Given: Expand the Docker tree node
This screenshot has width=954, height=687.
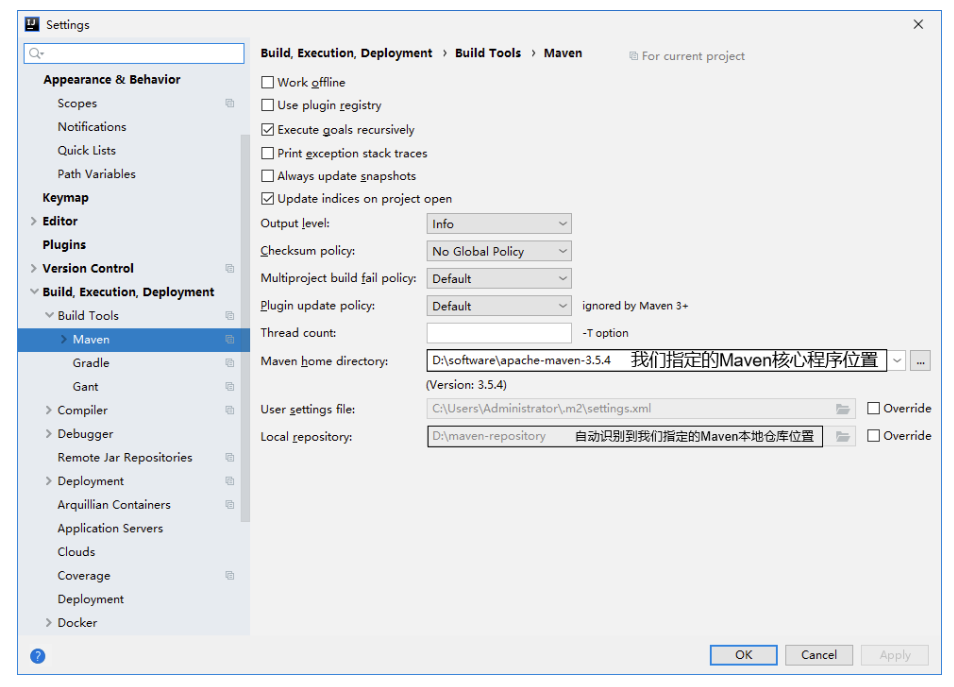Looking at the screenshot, I should point(49,622).
